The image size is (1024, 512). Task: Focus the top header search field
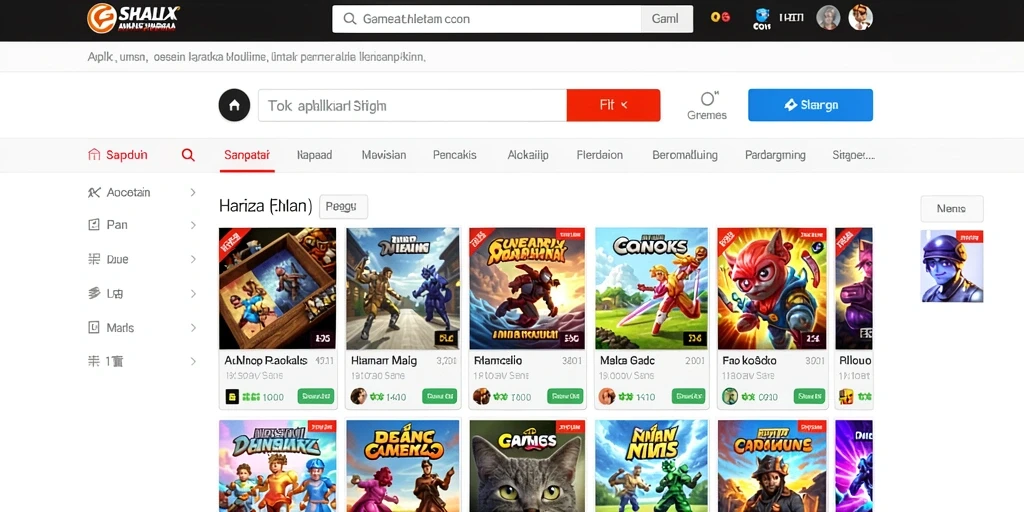point(487,19)
